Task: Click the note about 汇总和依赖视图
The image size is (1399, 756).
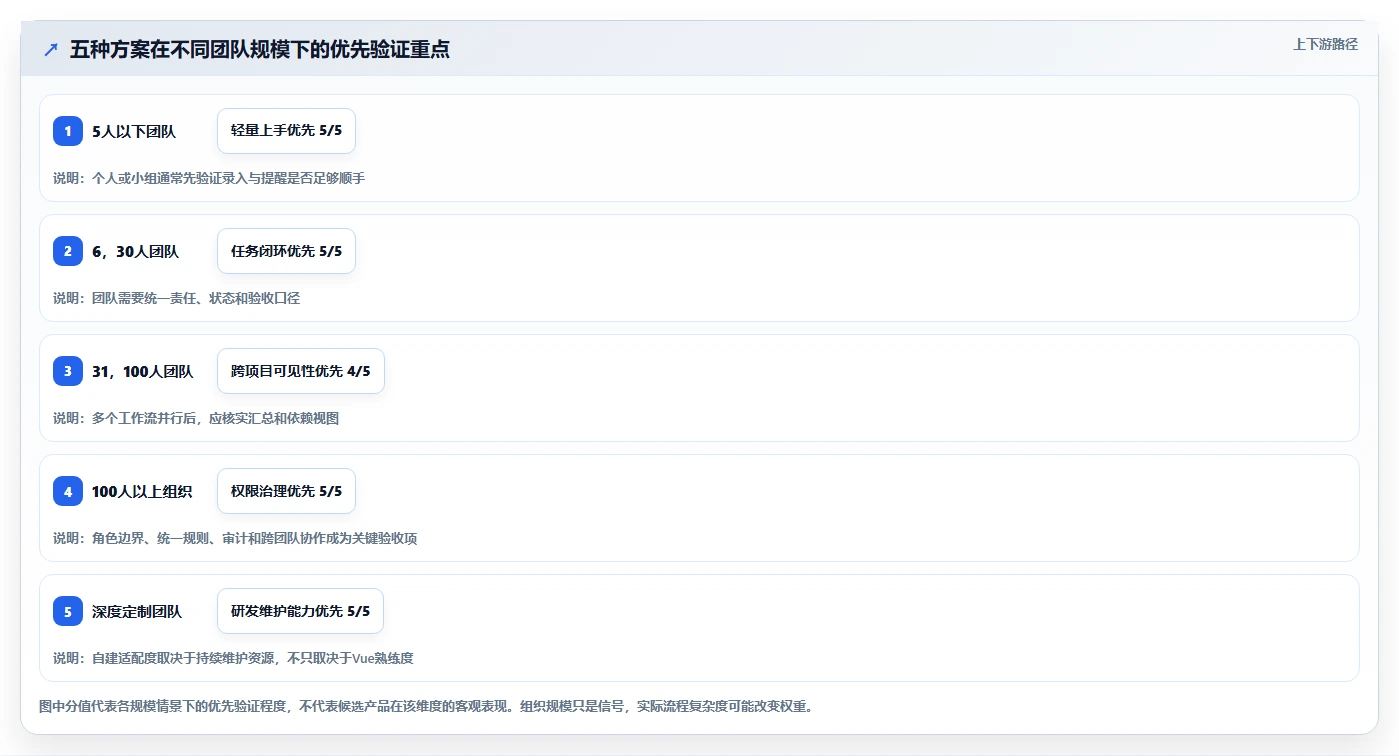Action: (196, 418)
